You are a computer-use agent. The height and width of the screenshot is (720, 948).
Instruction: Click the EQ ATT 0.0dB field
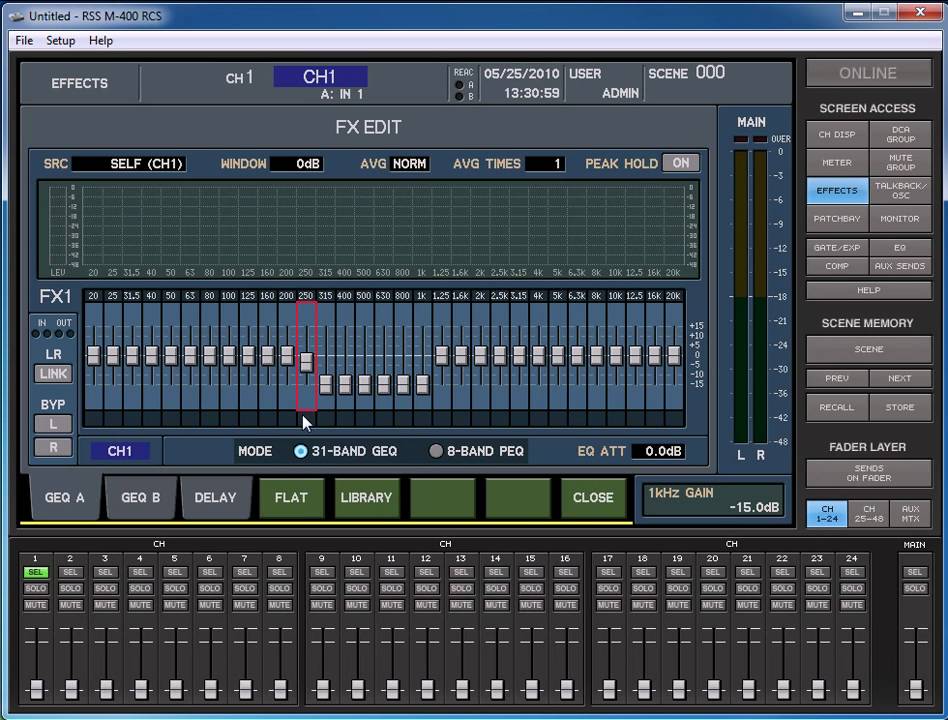[658, 451]
